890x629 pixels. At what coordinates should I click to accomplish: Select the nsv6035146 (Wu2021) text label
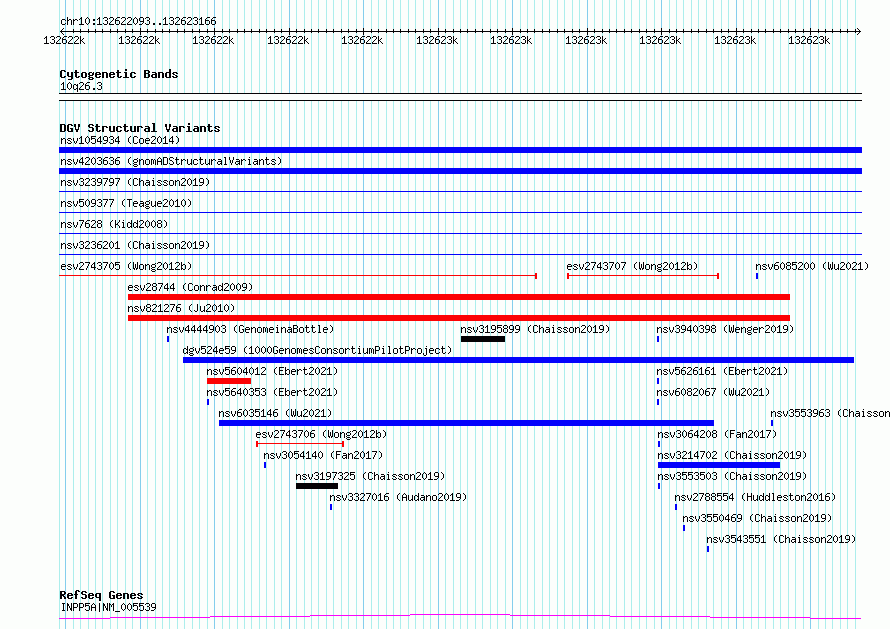tap(275, 413)
